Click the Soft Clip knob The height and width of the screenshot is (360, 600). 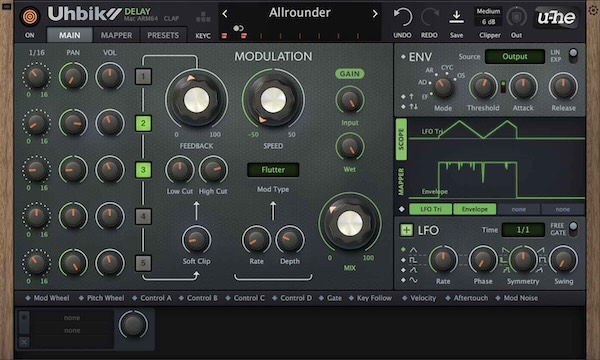pos(196,240)
